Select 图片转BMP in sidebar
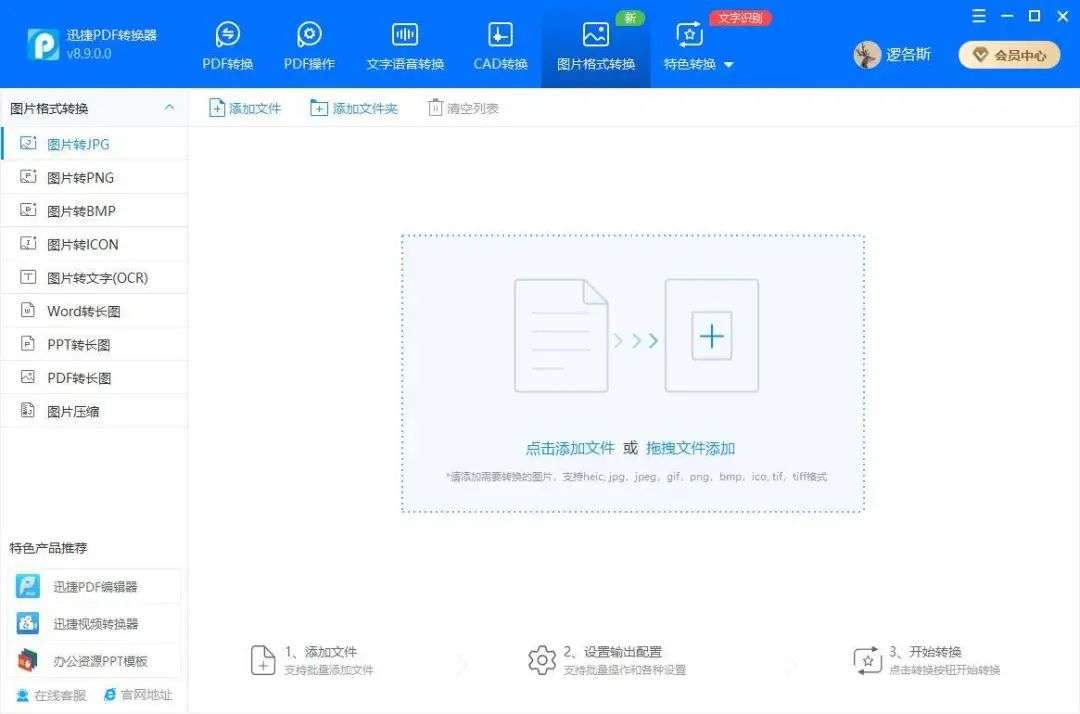 tap(94, 211)
